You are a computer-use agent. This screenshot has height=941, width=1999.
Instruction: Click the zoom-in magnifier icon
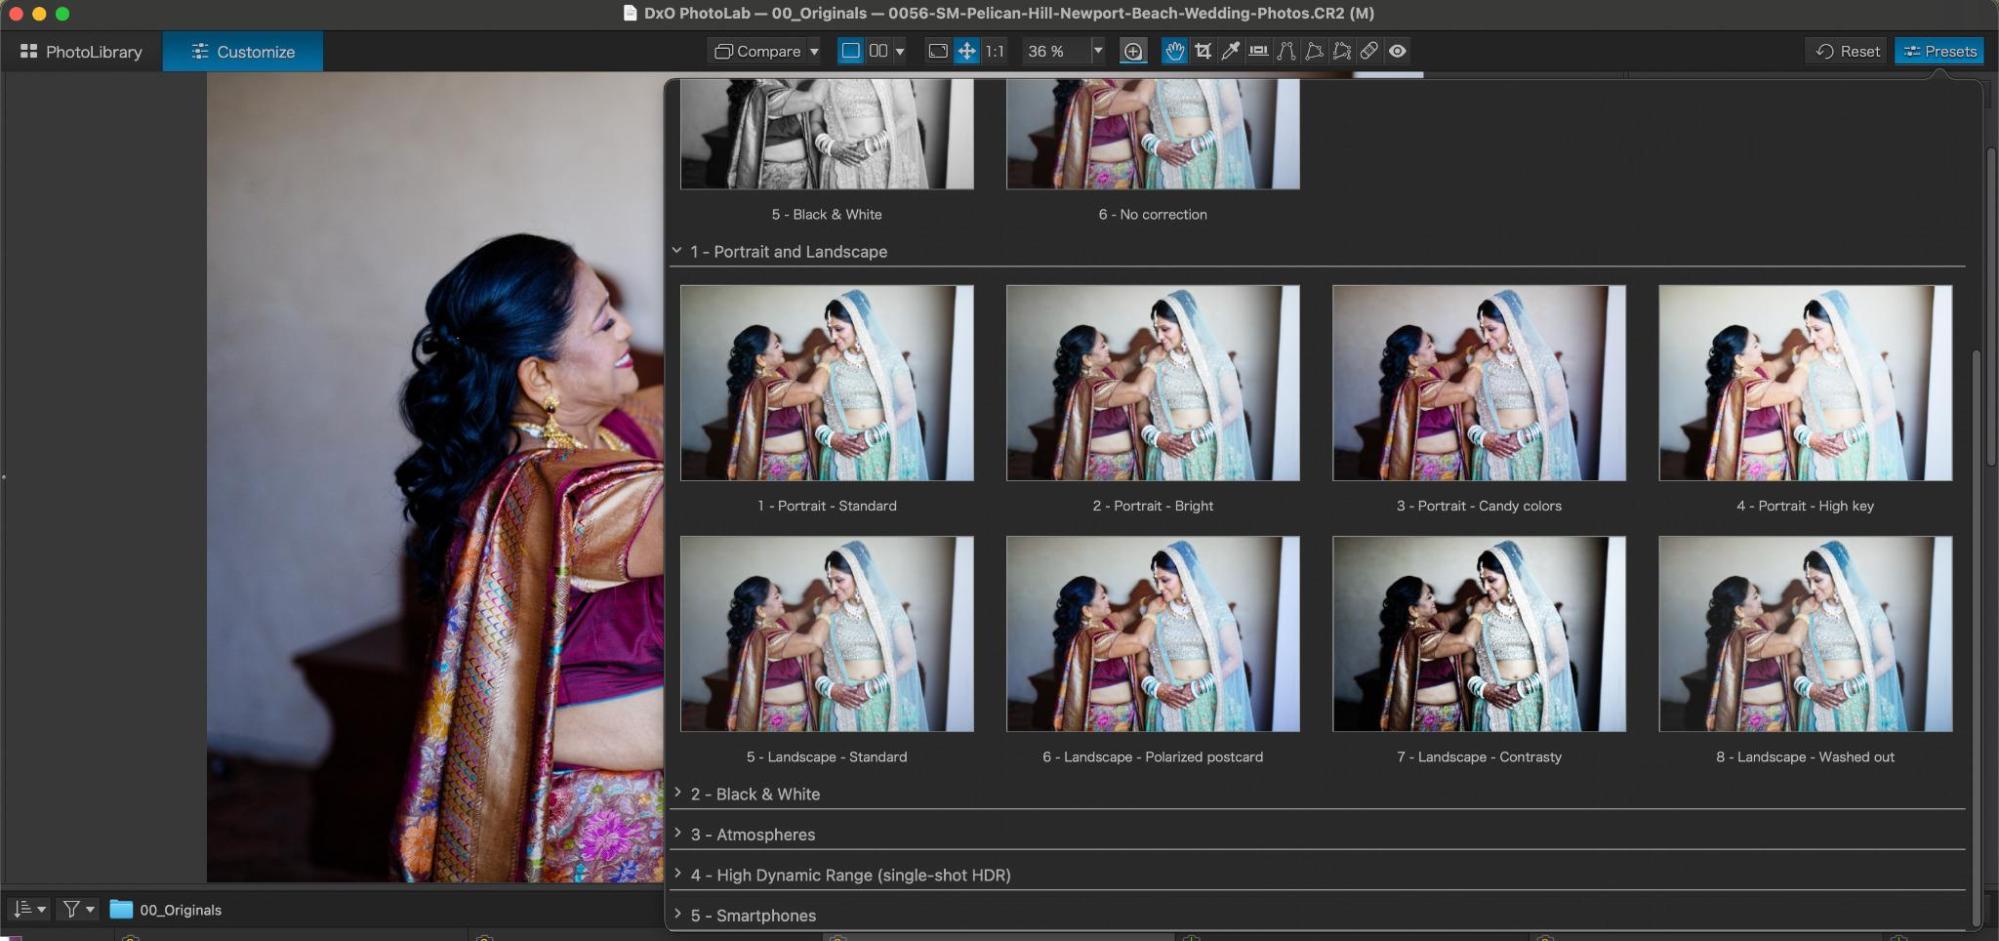point(1133,51)
